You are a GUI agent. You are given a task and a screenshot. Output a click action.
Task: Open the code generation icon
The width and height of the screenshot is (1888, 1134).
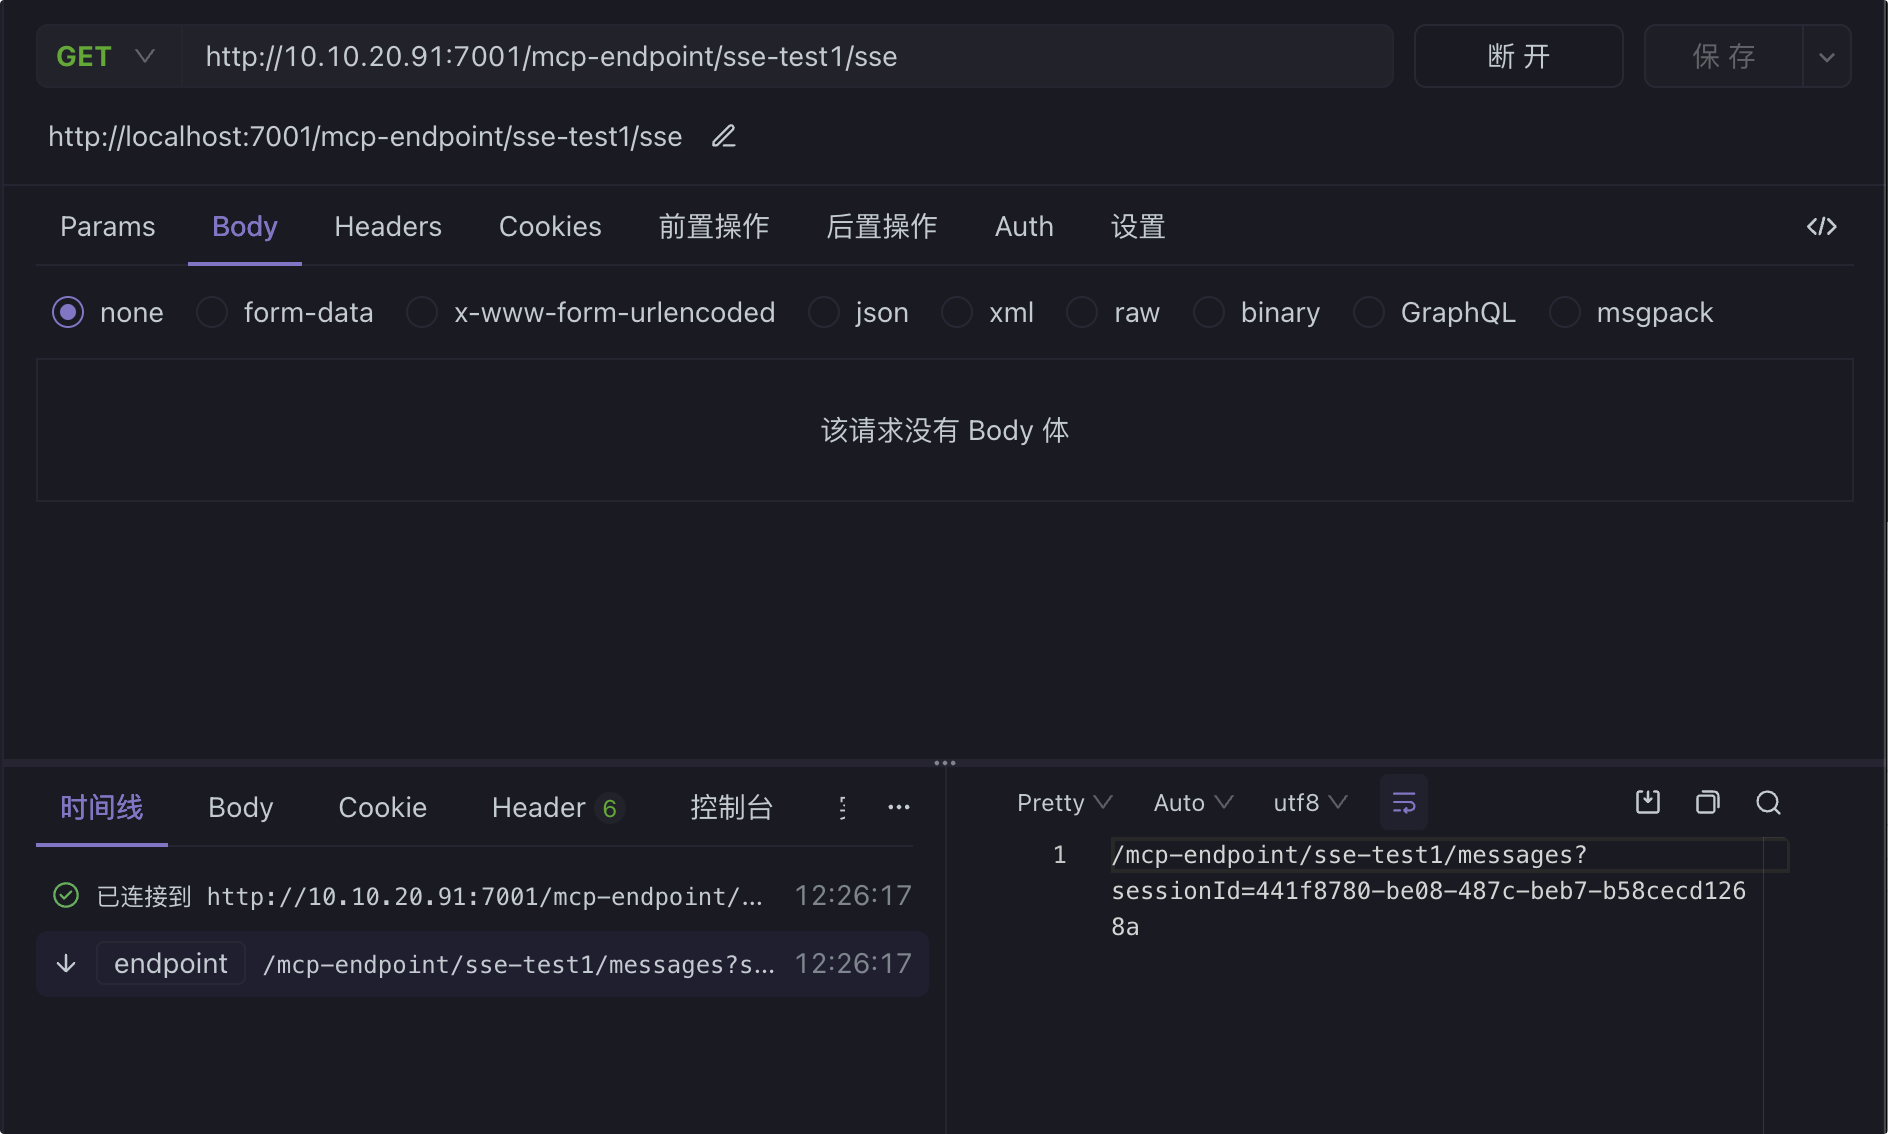[1821, 227]
